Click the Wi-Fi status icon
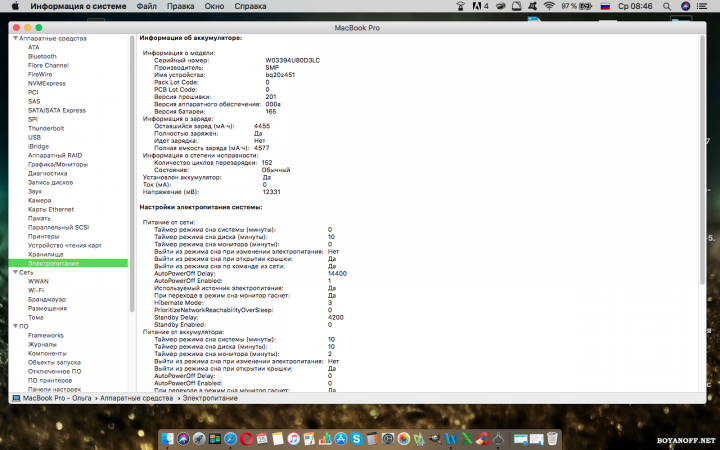Viewport: 720px width, 450px height. pos(550,6)
